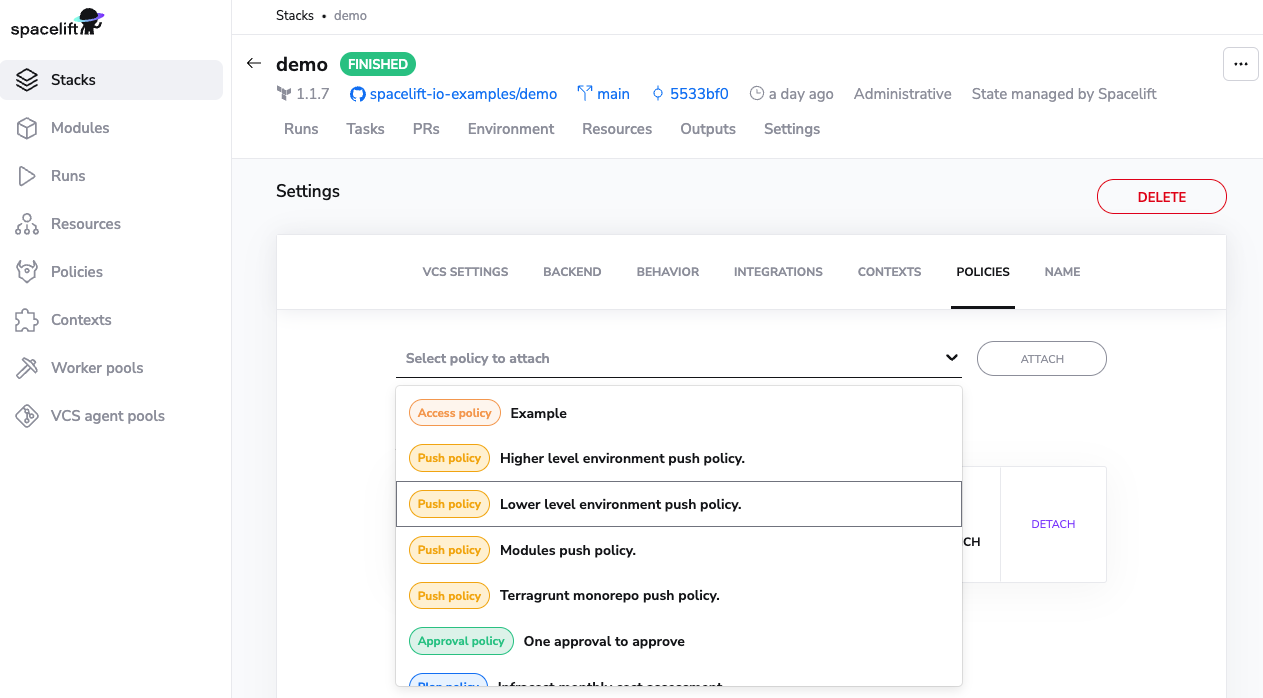Switch to the VCS SETTINGS tab
1263x698 pixels.
click(464, 271)
